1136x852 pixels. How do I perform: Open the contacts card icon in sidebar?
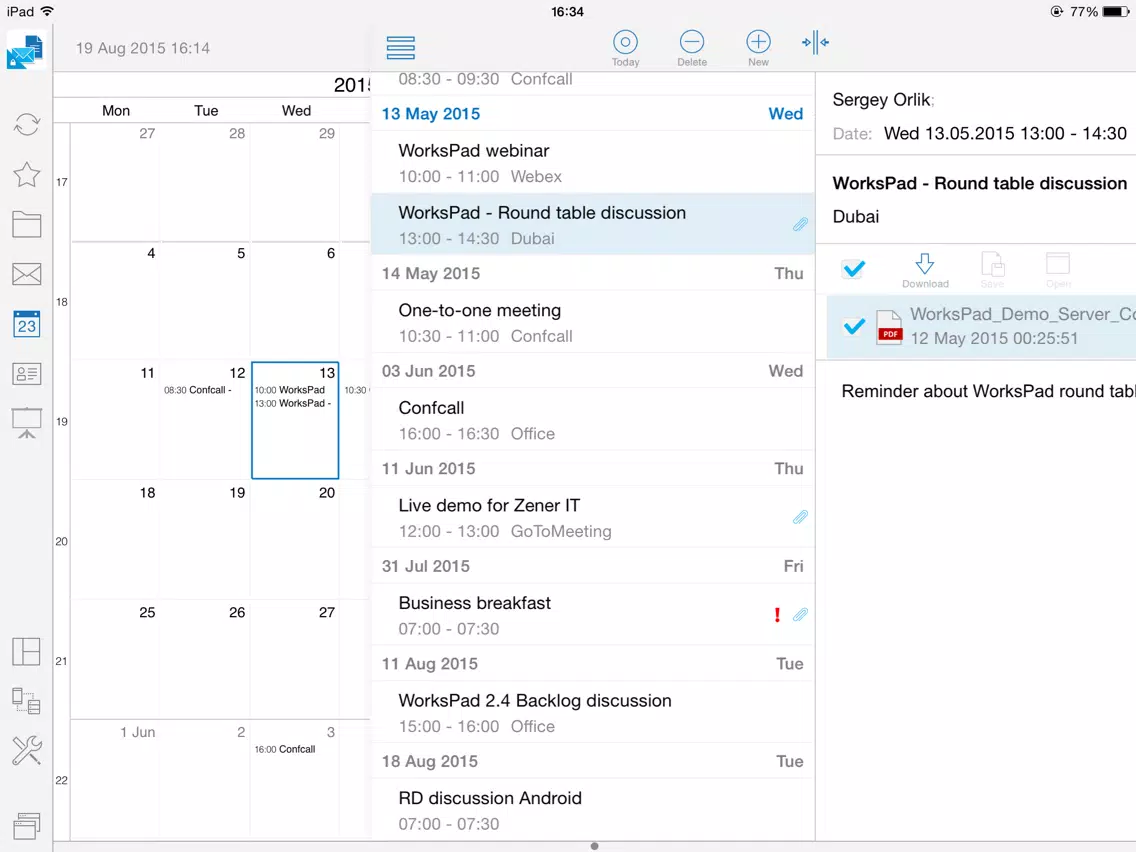26,374
